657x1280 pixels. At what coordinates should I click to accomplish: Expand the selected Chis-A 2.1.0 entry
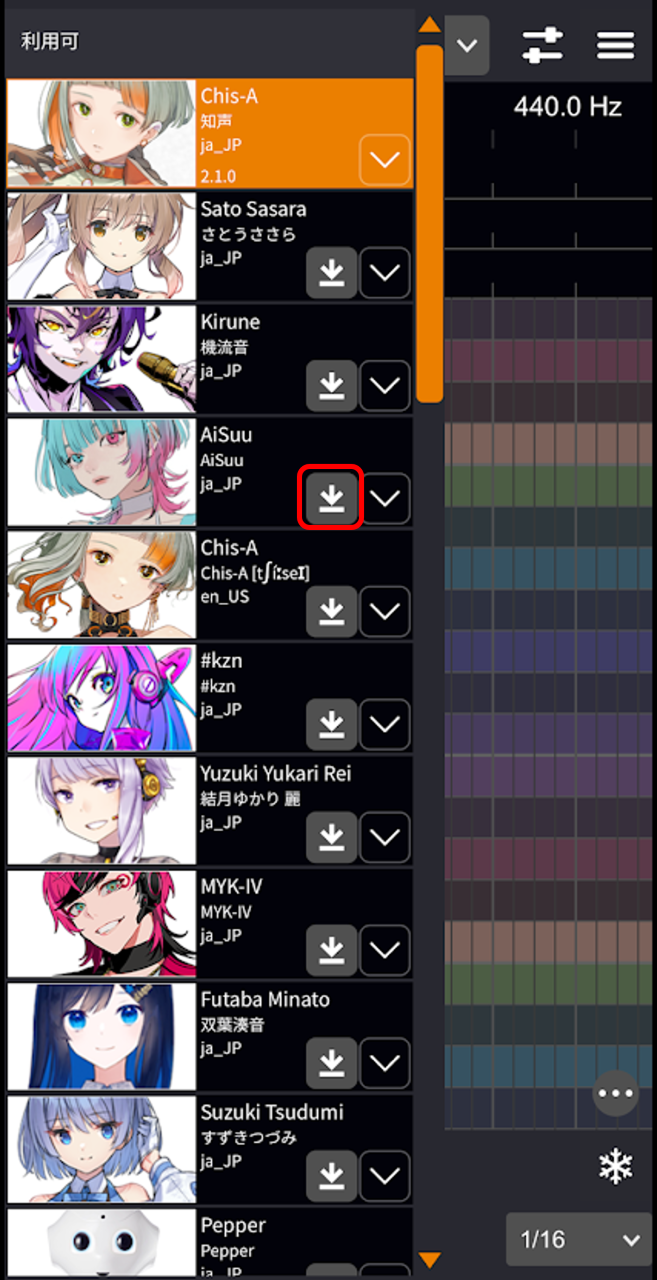click(385, 160)
